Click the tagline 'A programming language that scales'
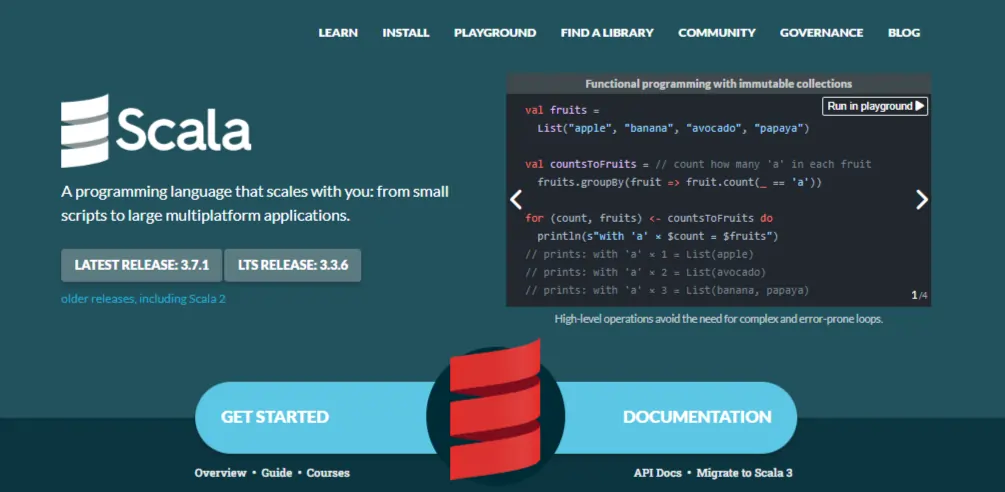Screen dimensions: 1005x492 (255, 204)
